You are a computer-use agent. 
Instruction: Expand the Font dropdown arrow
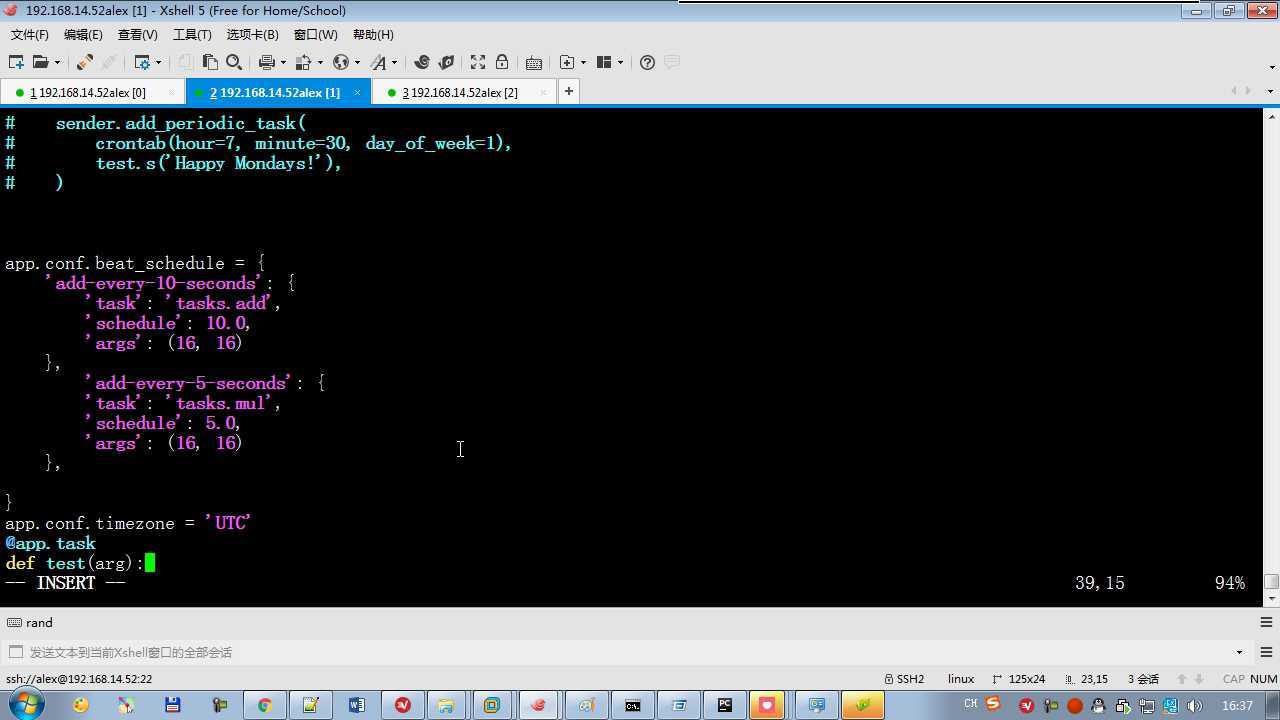click(395, 62)
